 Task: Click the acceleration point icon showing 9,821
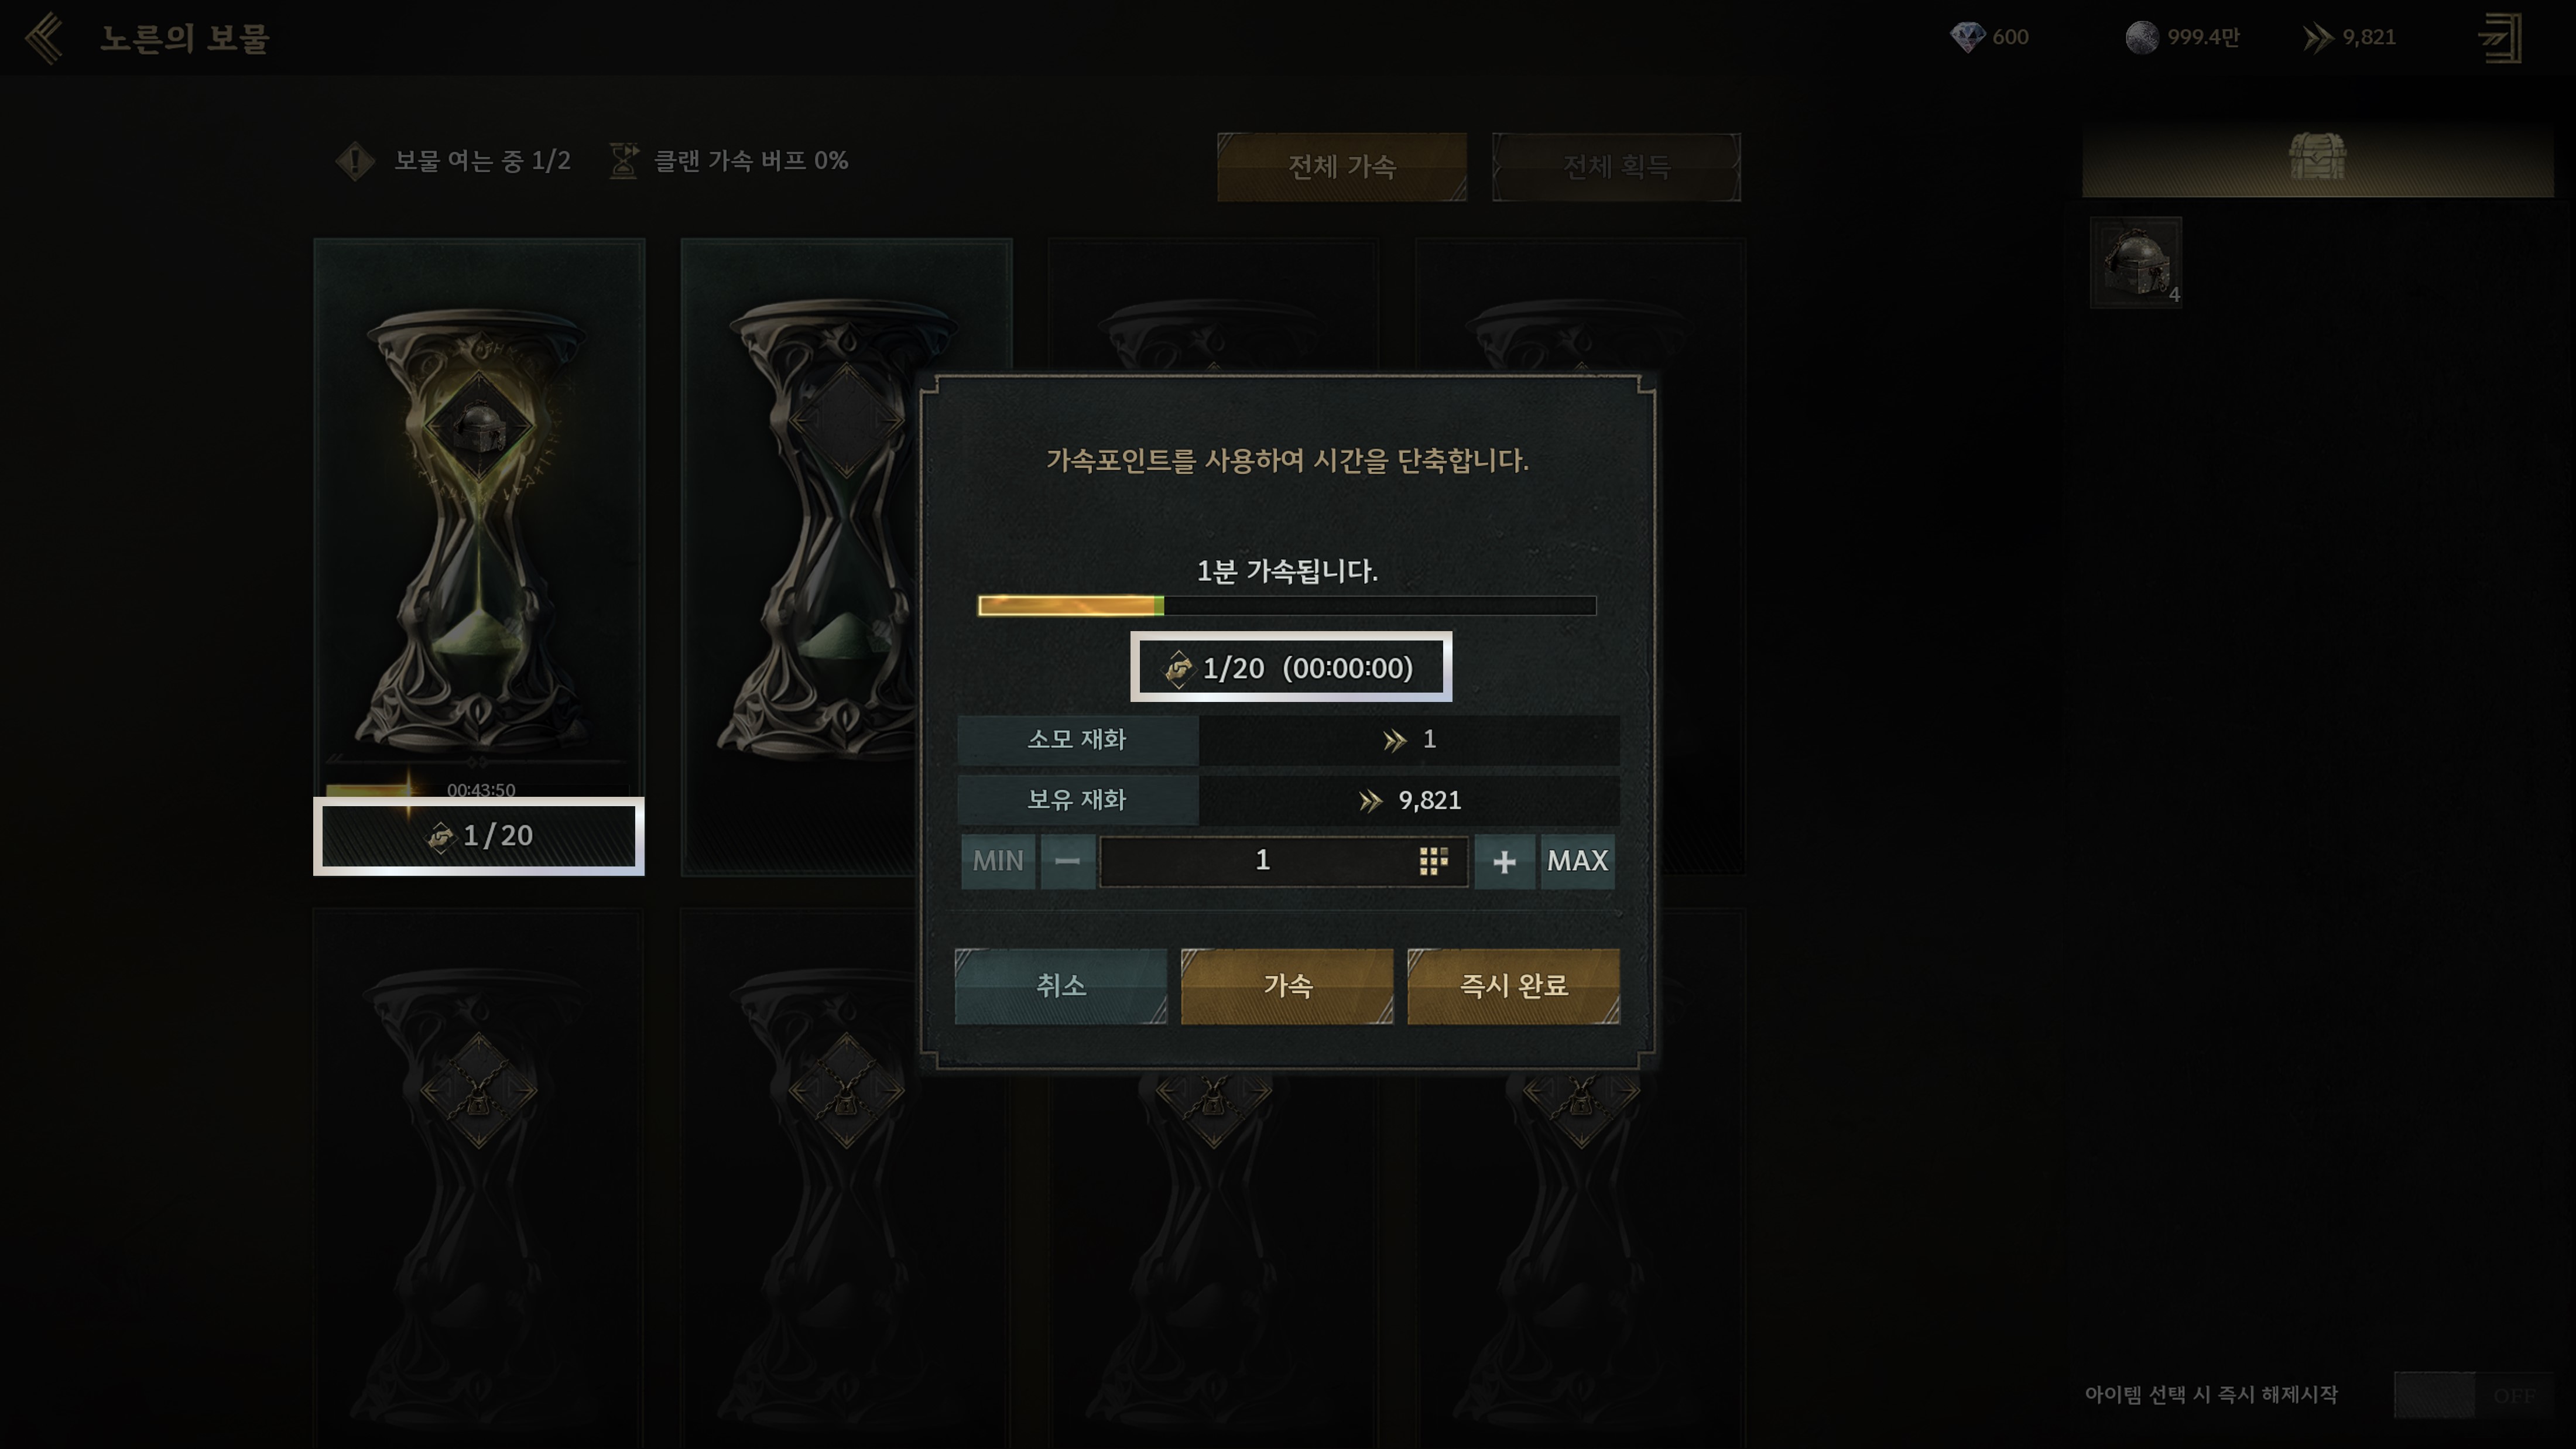[2318, 38]
